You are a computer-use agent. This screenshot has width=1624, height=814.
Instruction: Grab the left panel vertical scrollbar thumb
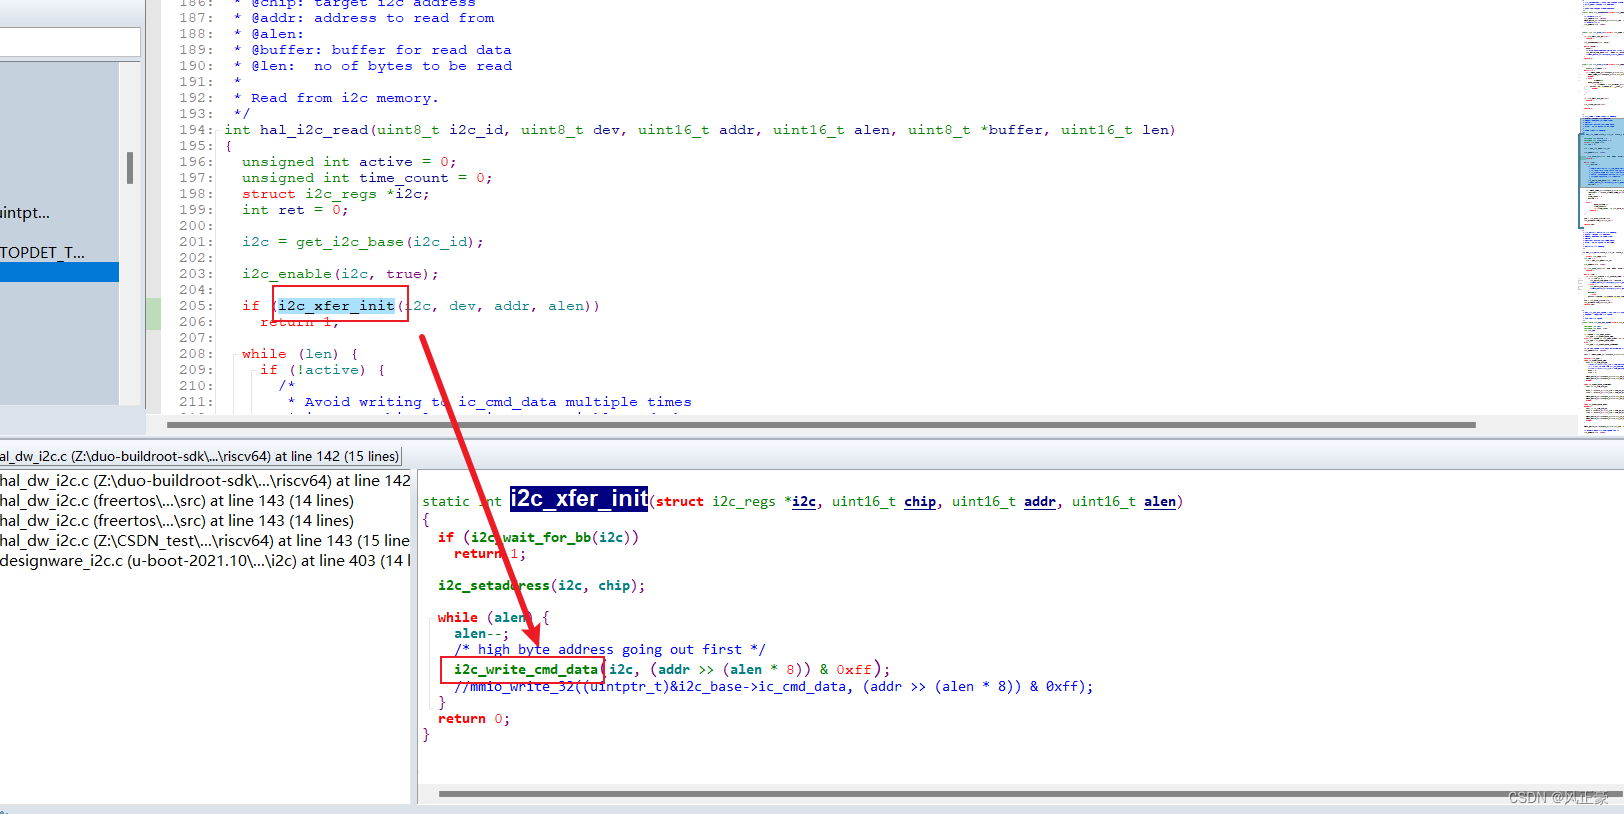tap(130, 167)
